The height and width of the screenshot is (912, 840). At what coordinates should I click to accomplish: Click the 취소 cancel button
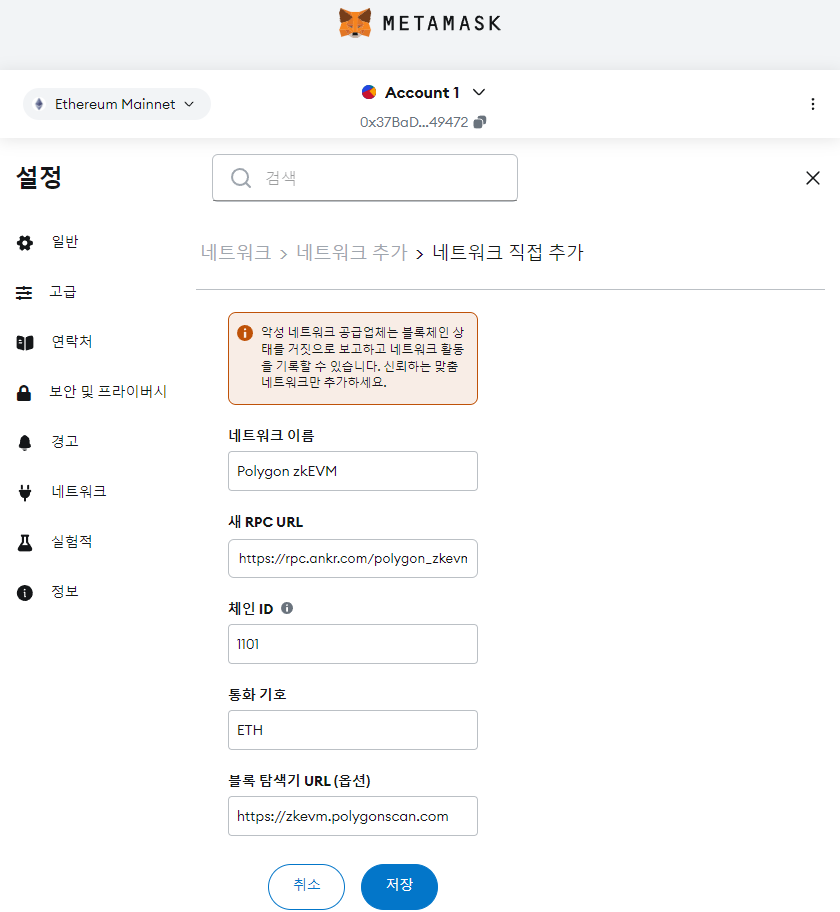[x=307, y=886]
